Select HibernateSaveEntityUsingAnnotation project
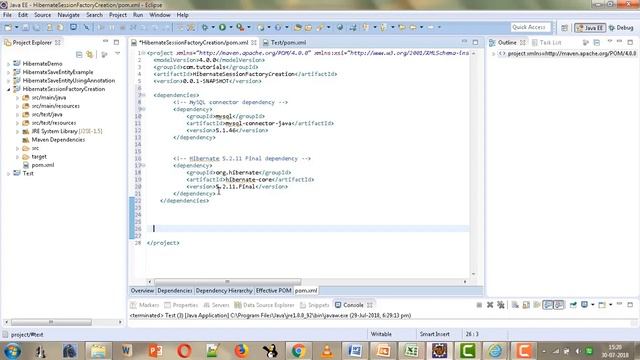The image size is (640, 360). click(69, 81)
